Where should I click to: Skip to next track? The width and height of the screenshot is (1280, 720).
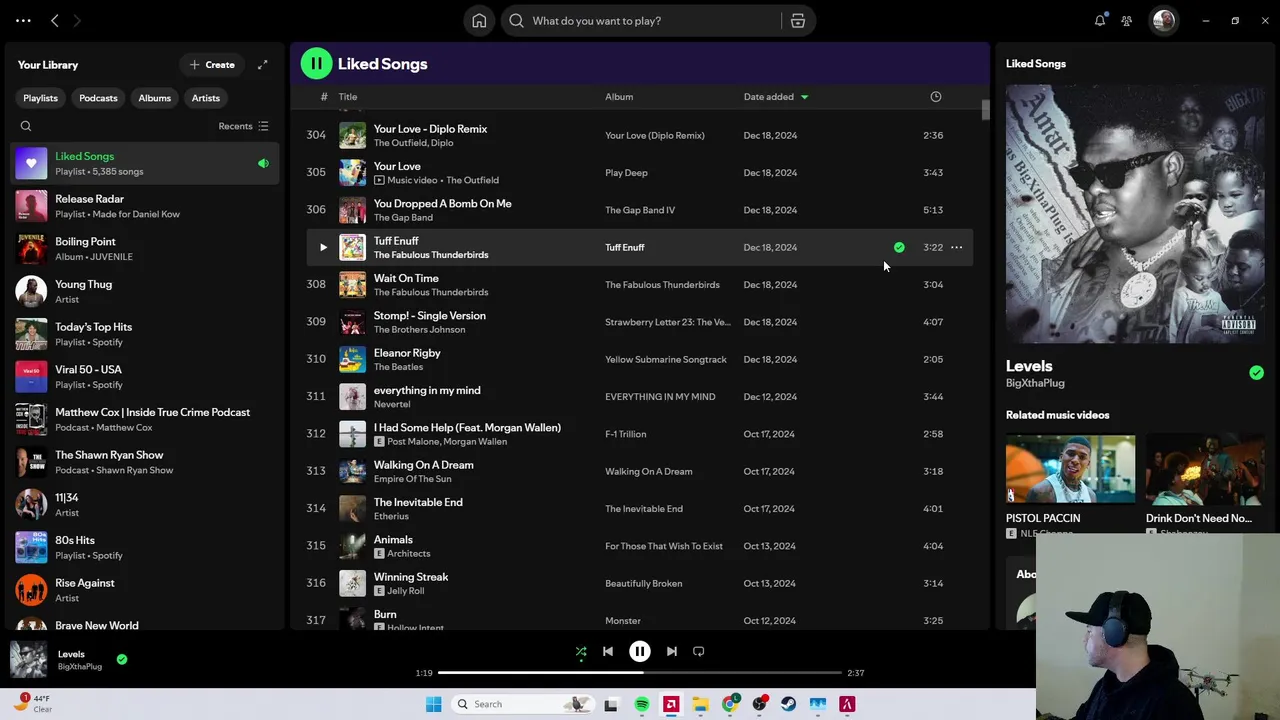[x=672, y=651]
